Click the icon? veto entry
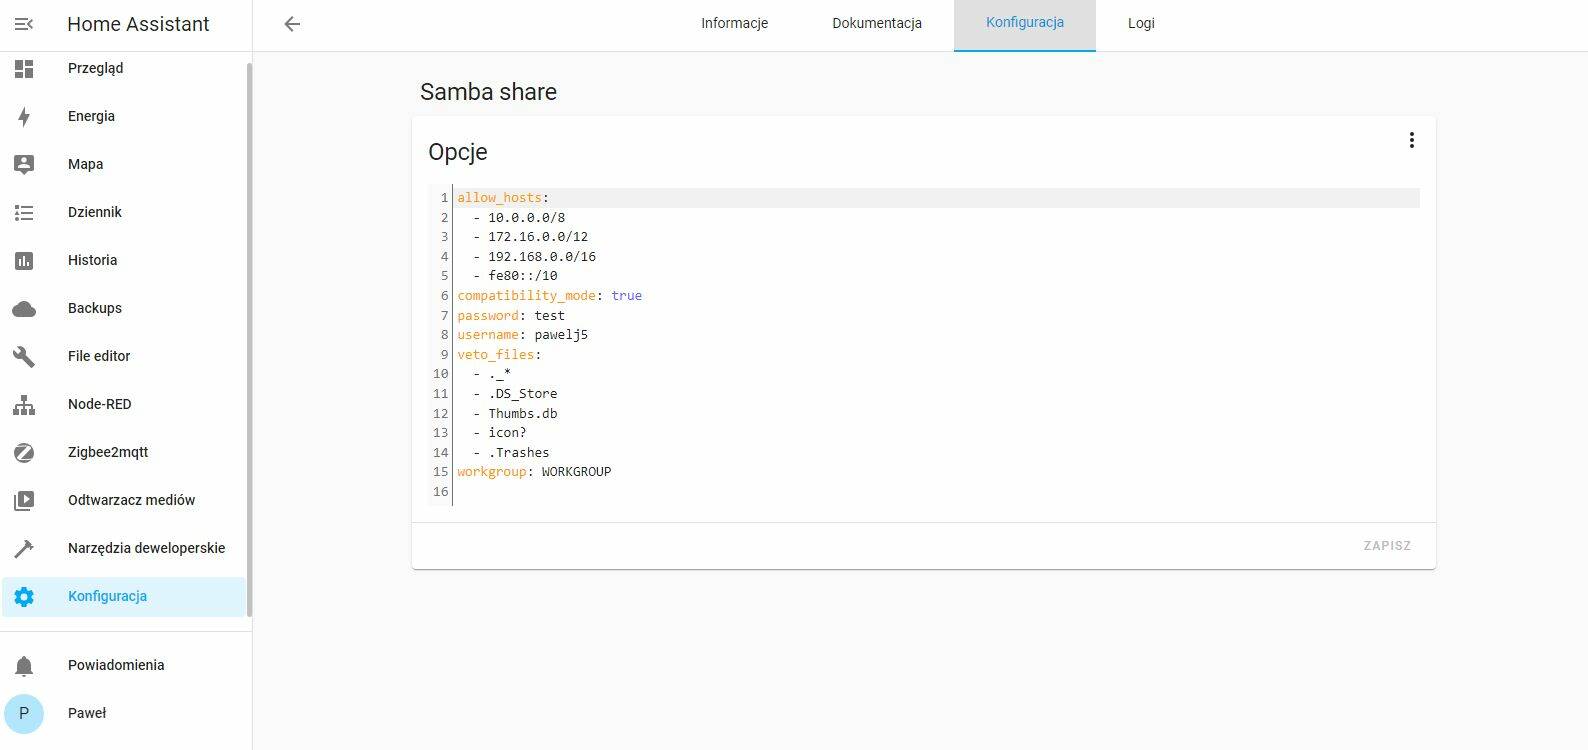Image resolution: width=1588 pixels, height=750 pixels. [x=507, y=433]
